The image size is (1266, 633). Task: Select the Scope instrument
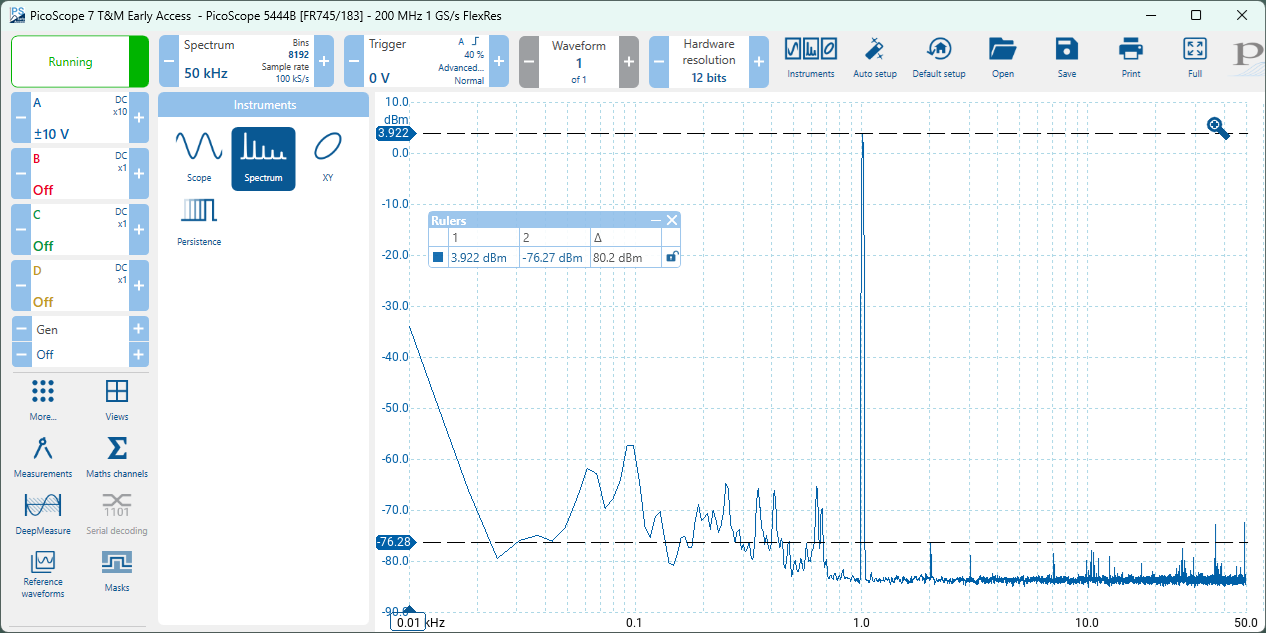pos(199,158)
